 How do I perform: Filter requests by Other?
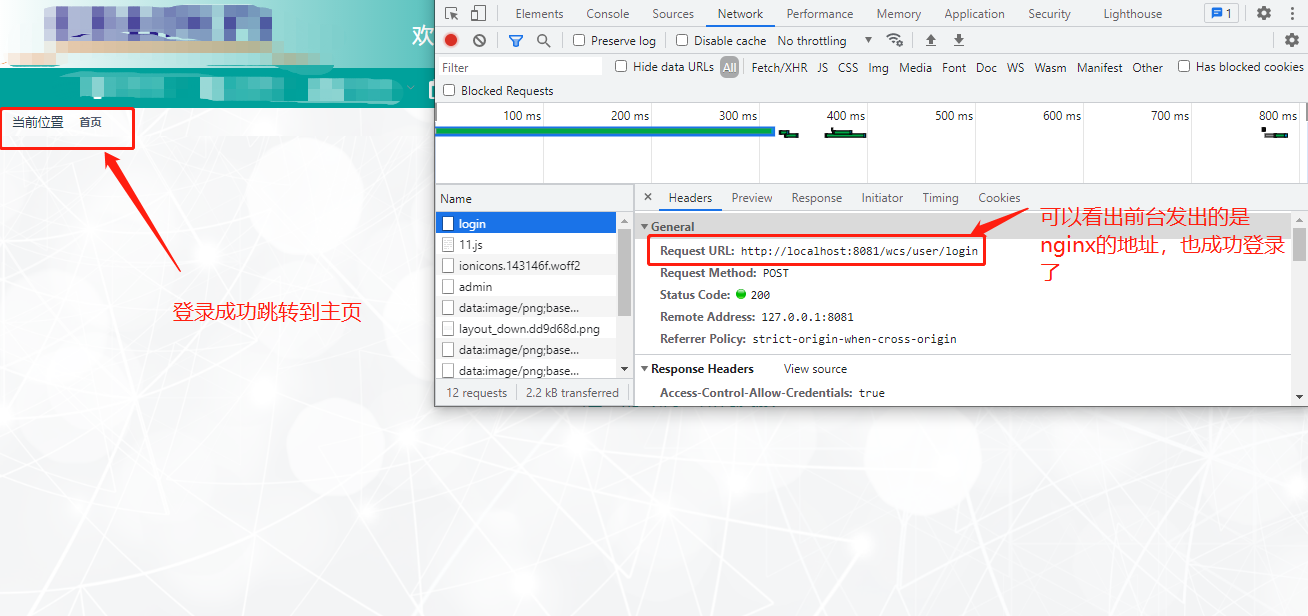[1147, 68]
